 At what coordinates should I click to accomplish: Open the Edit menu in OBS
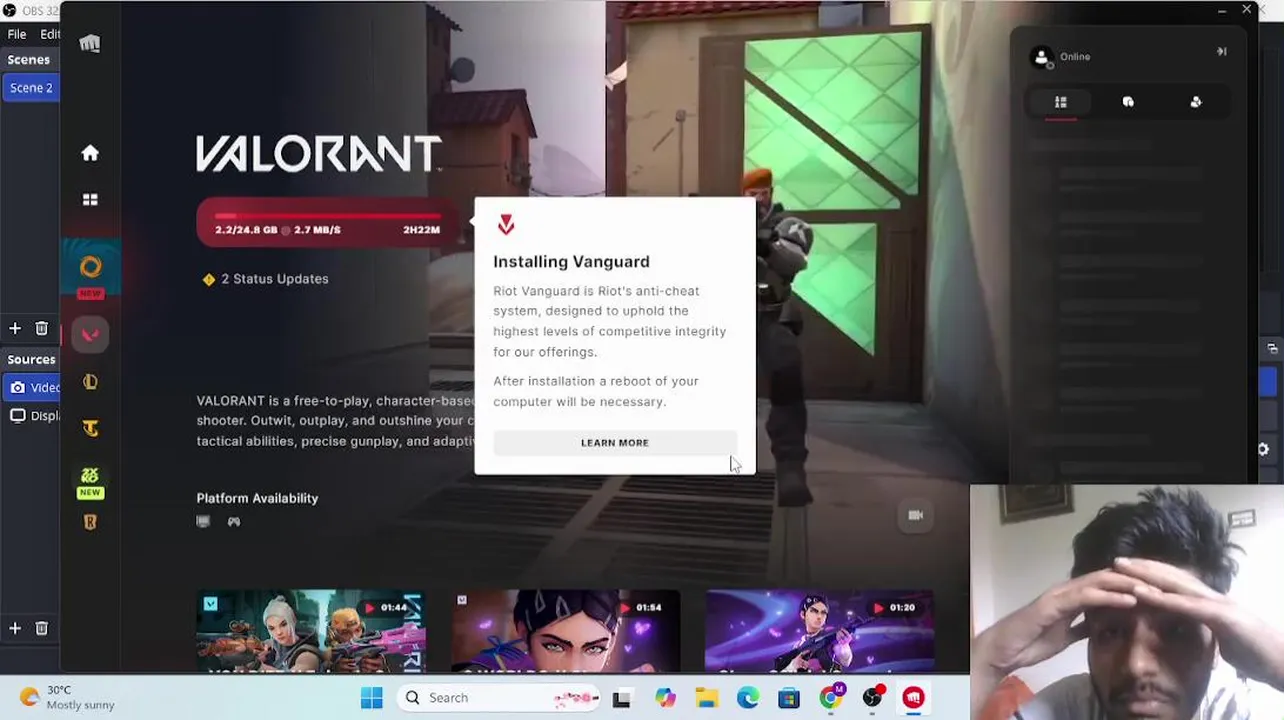click(x=50, y=34)
